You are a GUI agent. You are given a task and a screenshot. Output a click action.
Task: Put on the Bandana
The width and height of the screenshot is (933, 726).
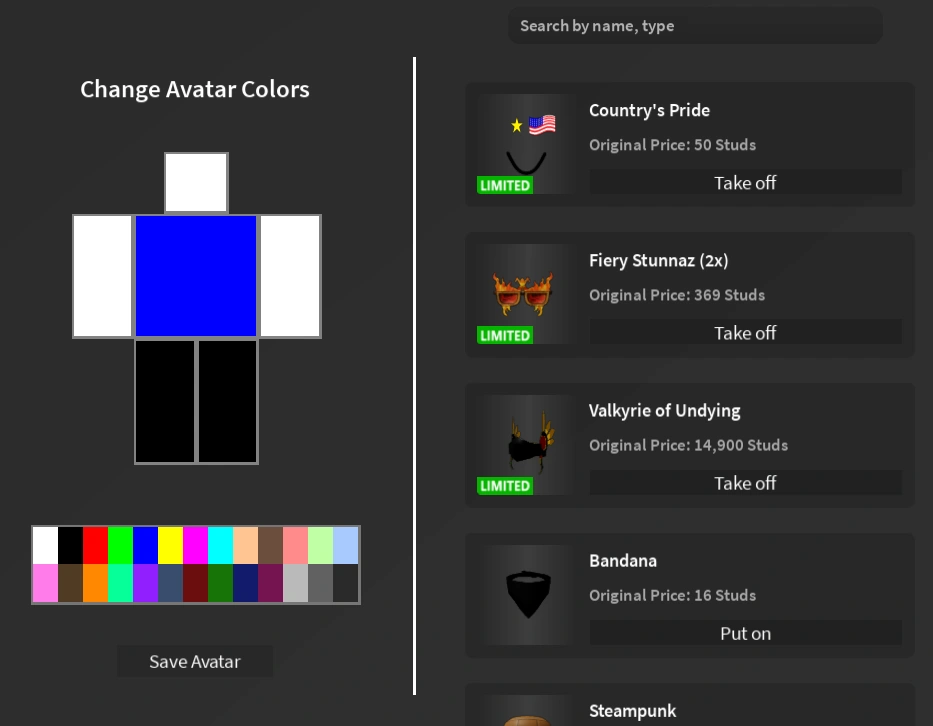pos(745,632)
